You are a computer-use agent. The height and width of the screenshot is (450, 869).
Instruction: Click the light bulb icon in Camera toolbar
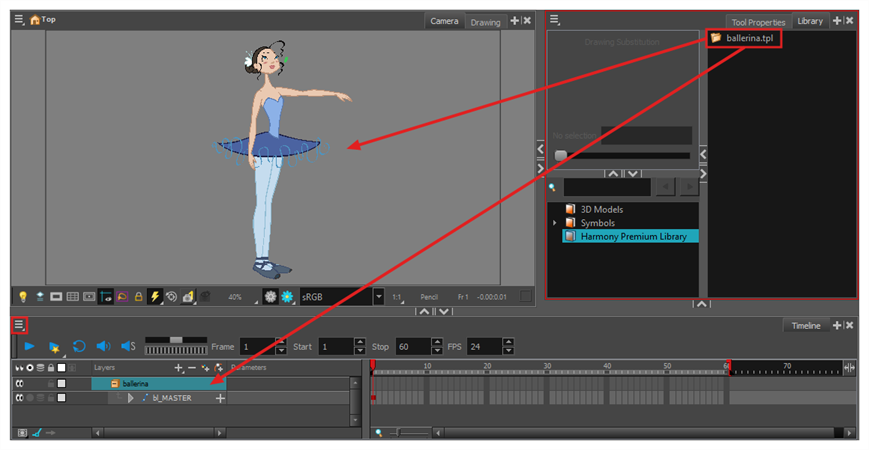point(22,297)
